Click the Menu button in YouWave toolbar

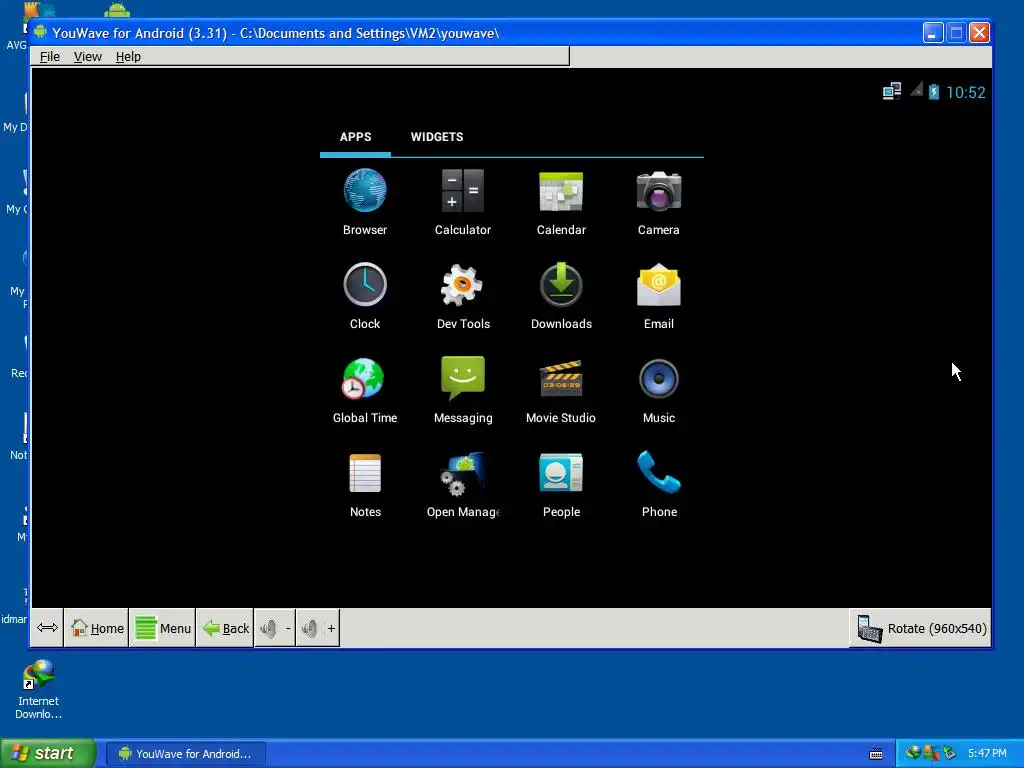coord(163,628)
